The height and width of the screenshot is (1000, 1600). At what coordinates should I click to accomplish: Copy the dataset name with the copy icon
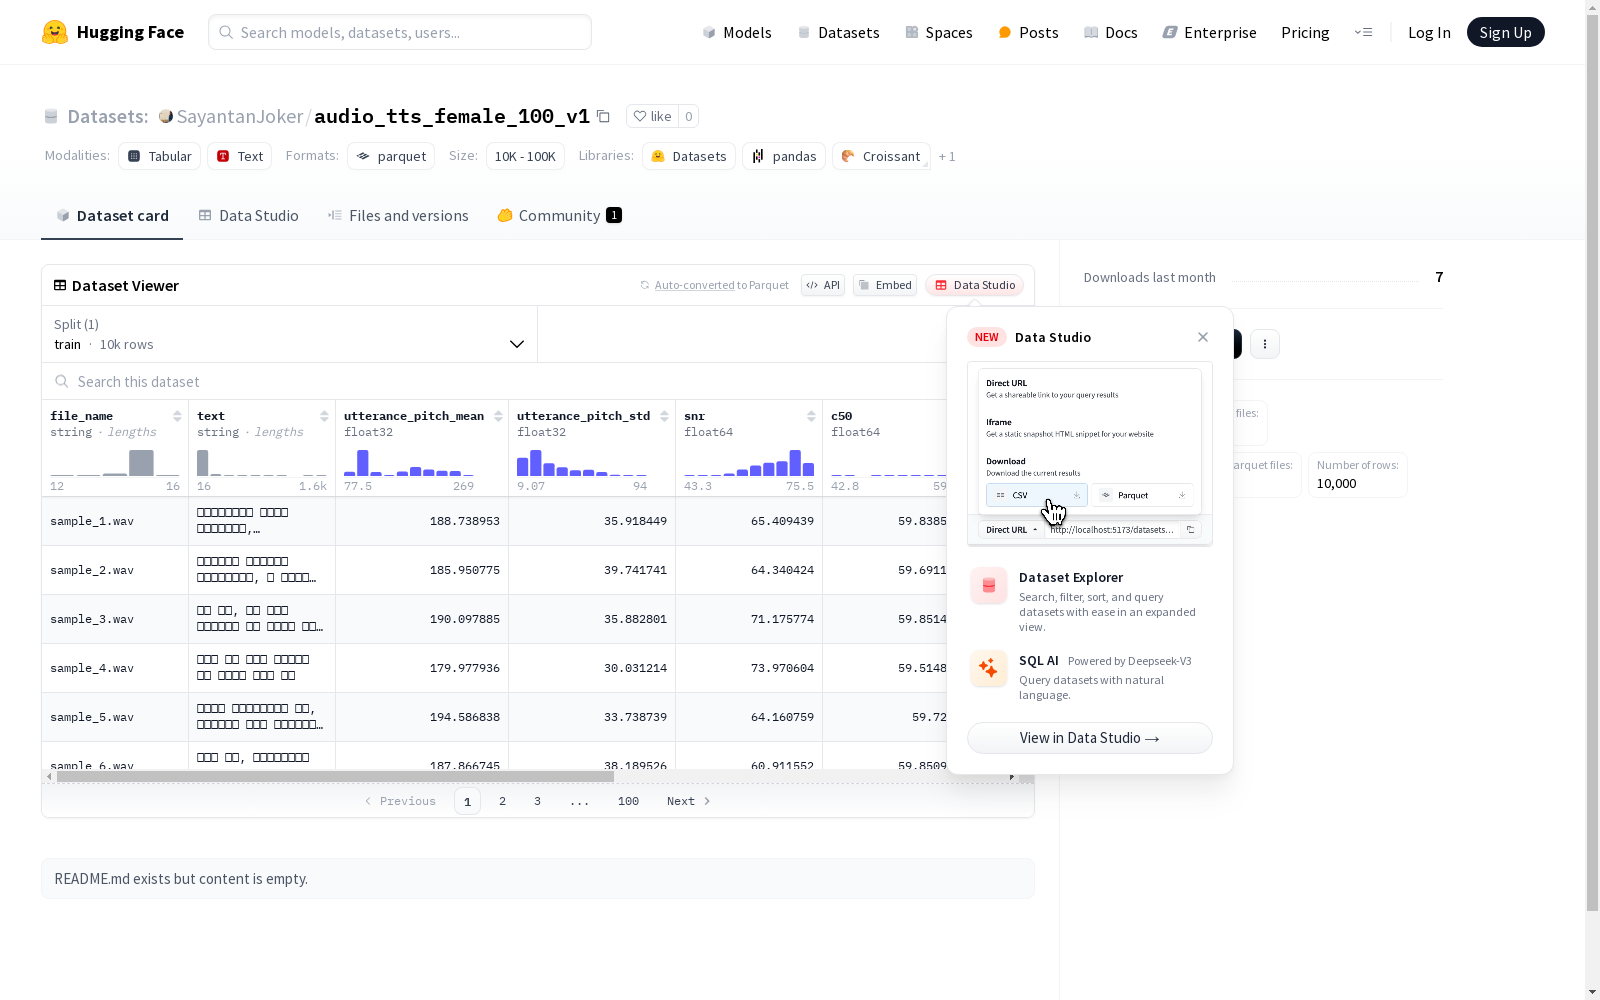pyautogui.click(x=603, y=116)
